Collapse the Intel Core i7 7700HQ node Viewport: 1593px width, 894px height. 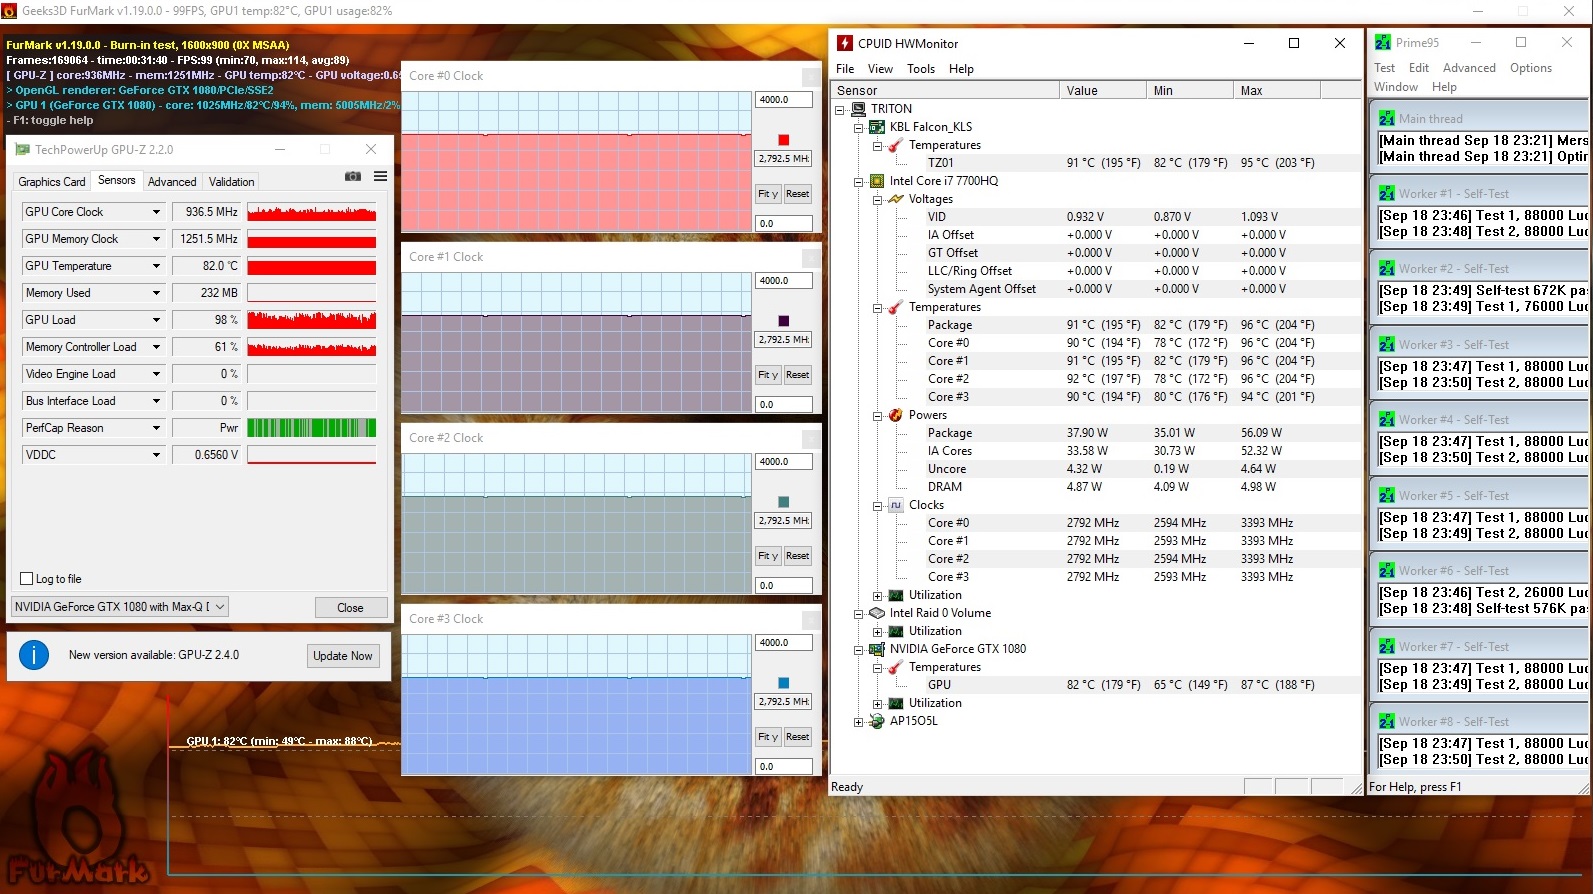[858, 181]
